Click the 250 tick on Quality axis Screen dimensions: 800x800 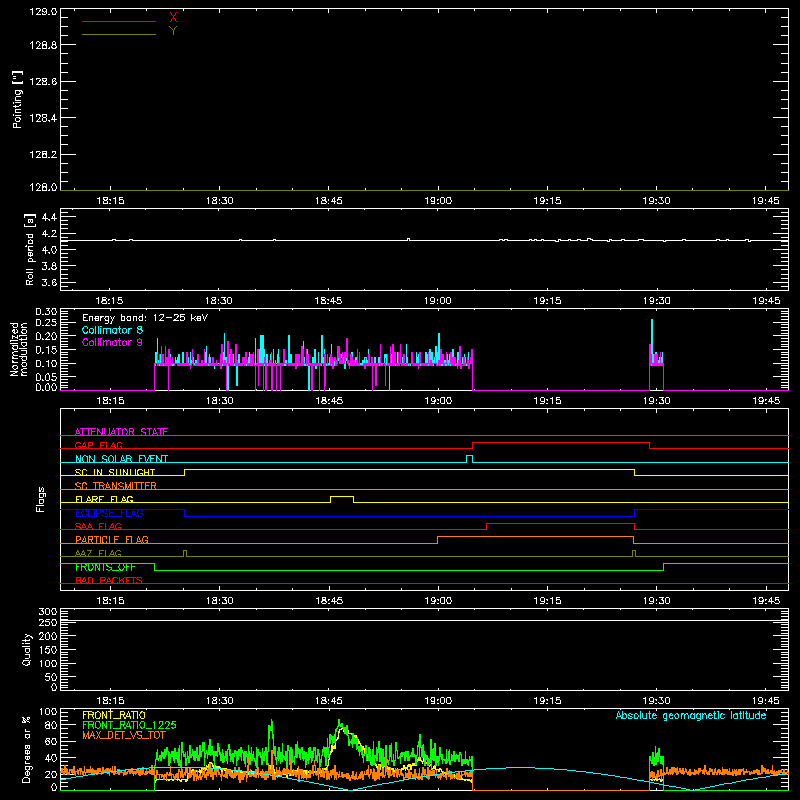pyautogui.click(x=48, y=623)
